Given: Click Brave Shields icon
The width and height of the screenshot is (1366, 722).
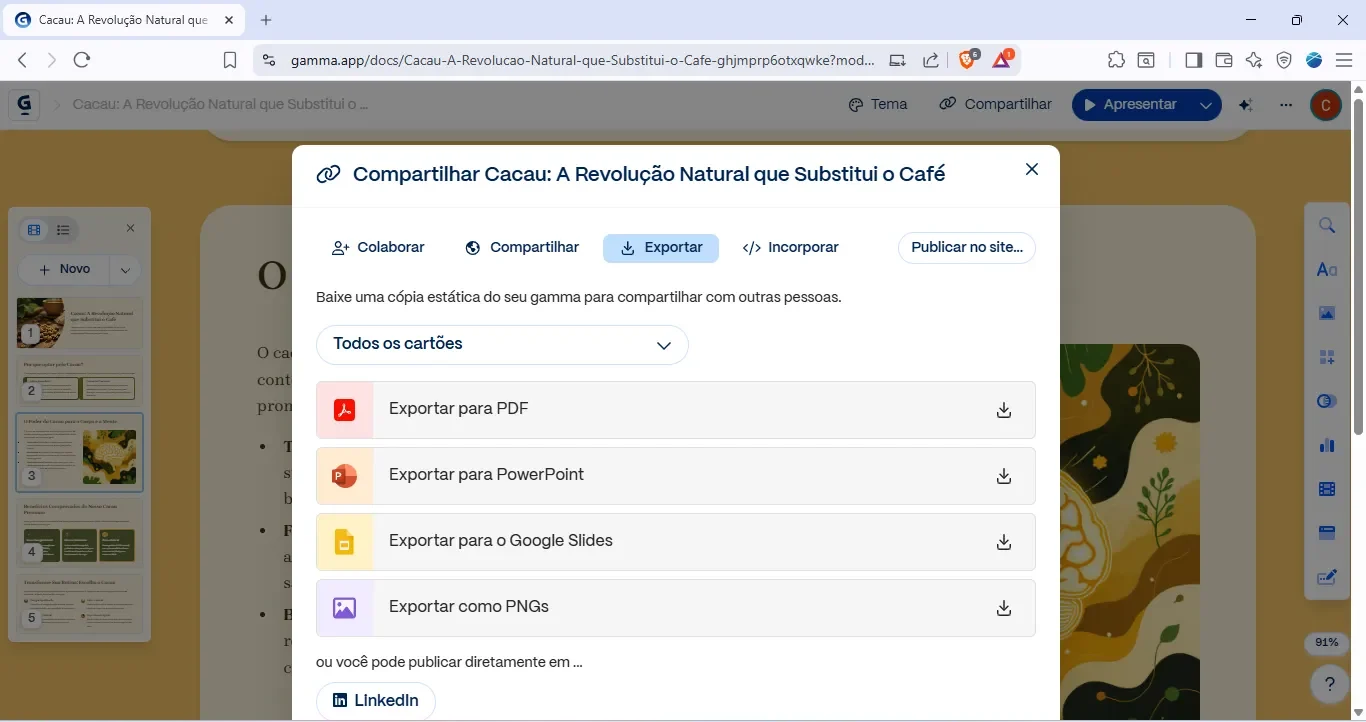Looking at the screenshot, I should (968, 60).
